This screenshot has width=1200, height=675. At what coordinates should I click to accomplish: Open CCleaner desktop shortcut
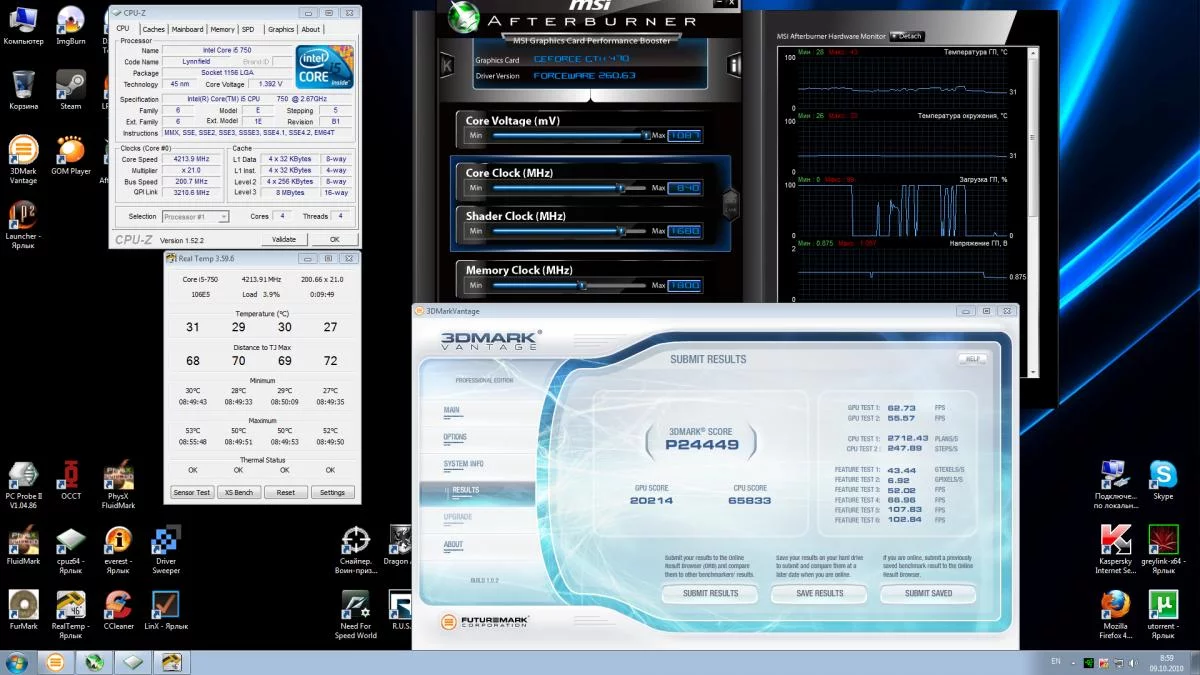118,605
